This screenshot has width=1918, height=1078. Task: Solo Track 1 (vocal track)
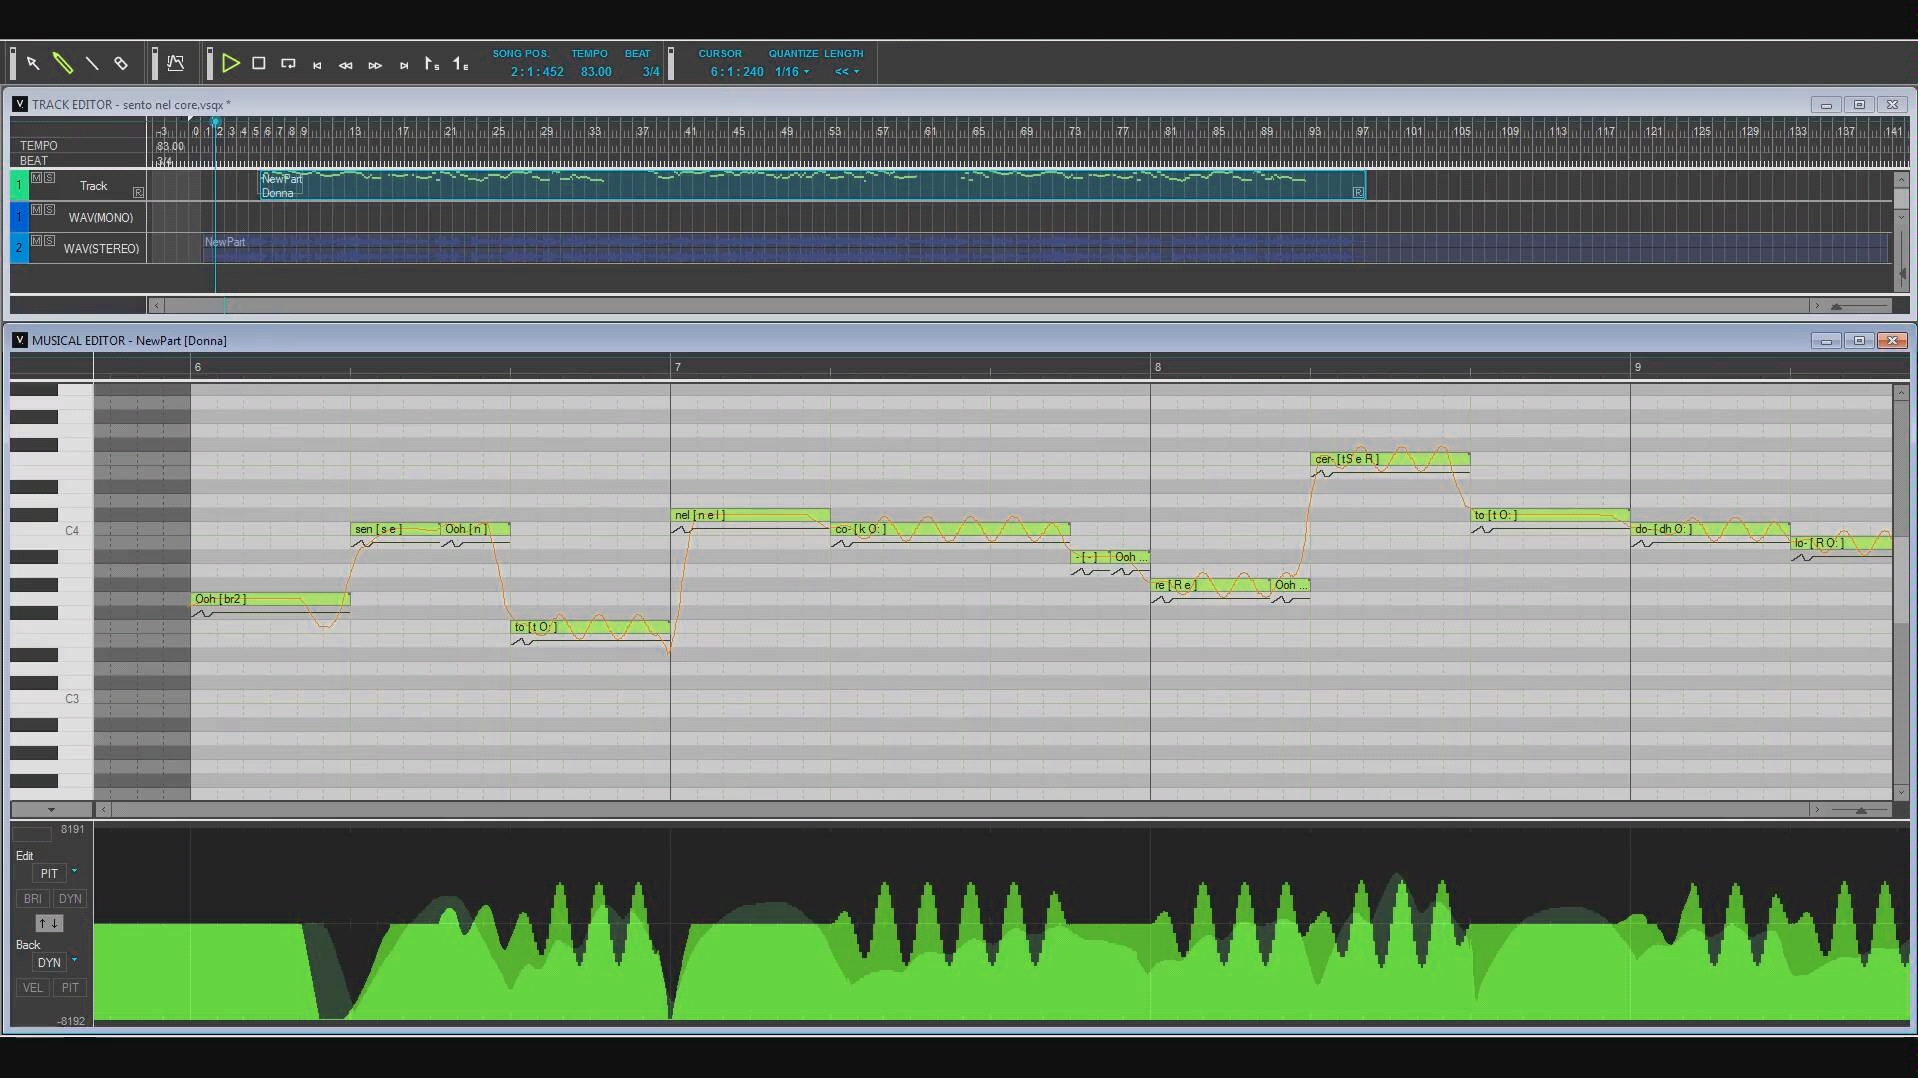tap(50, 178)
